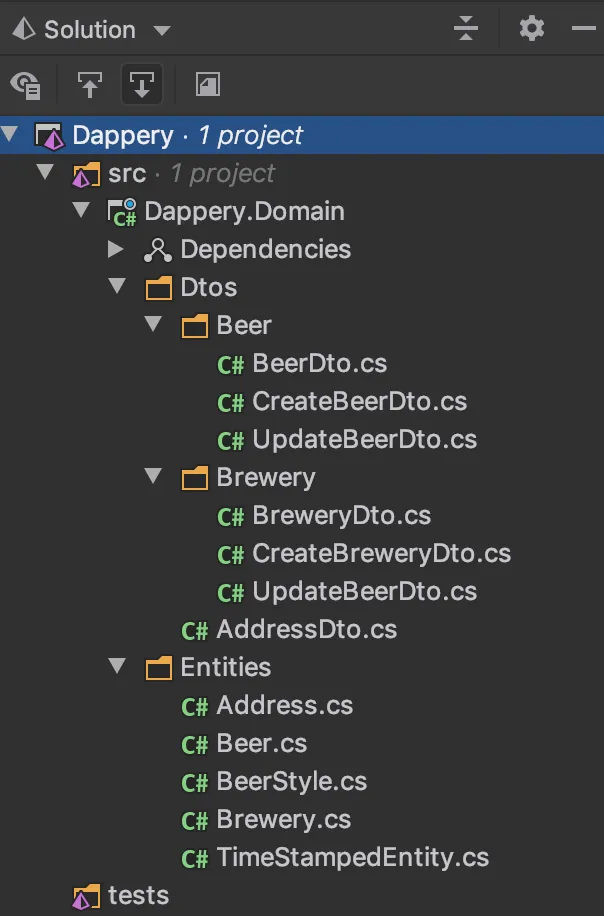
Task: Select the Entities folder label
Action: (225, 667)
